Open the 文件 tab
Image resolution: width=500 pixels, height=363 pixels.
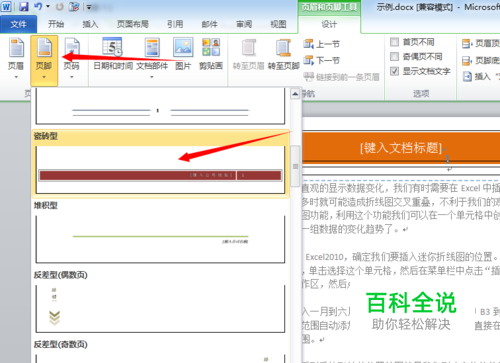point(18,24)
